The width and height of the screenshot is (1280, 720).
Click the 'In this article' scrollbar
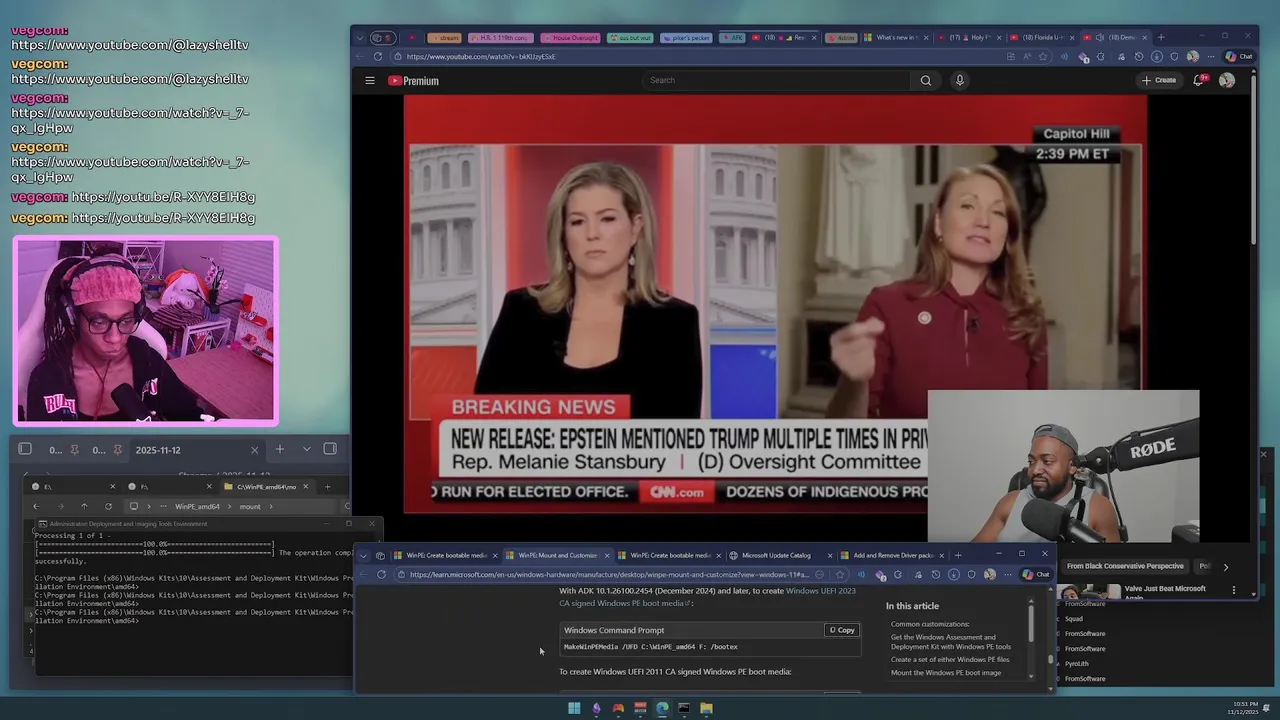(x=1031, y=623)
